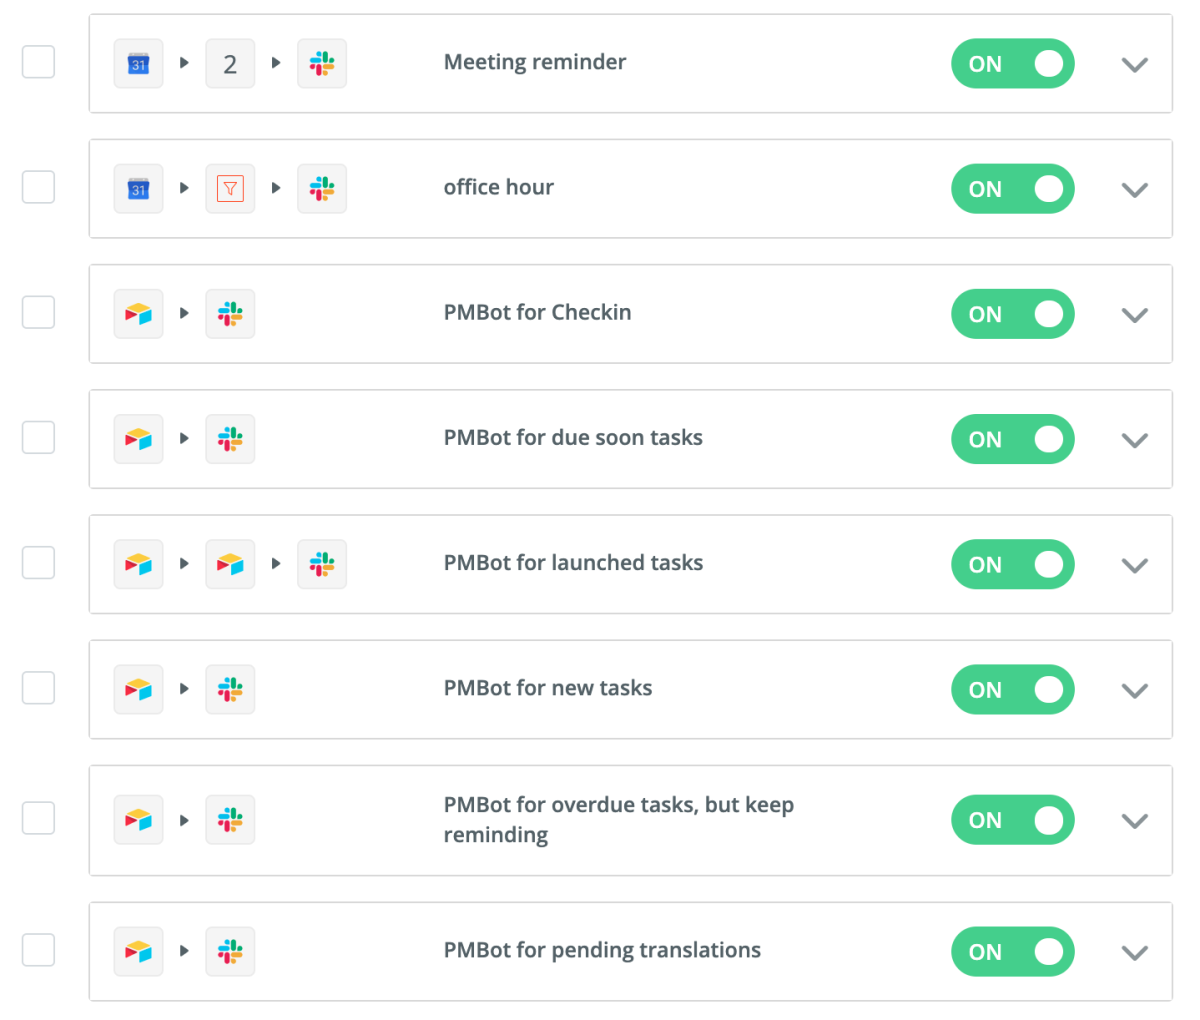
Task: Select the checkbox for PMBot for launched tasks
Action: (x=38, y=562)
